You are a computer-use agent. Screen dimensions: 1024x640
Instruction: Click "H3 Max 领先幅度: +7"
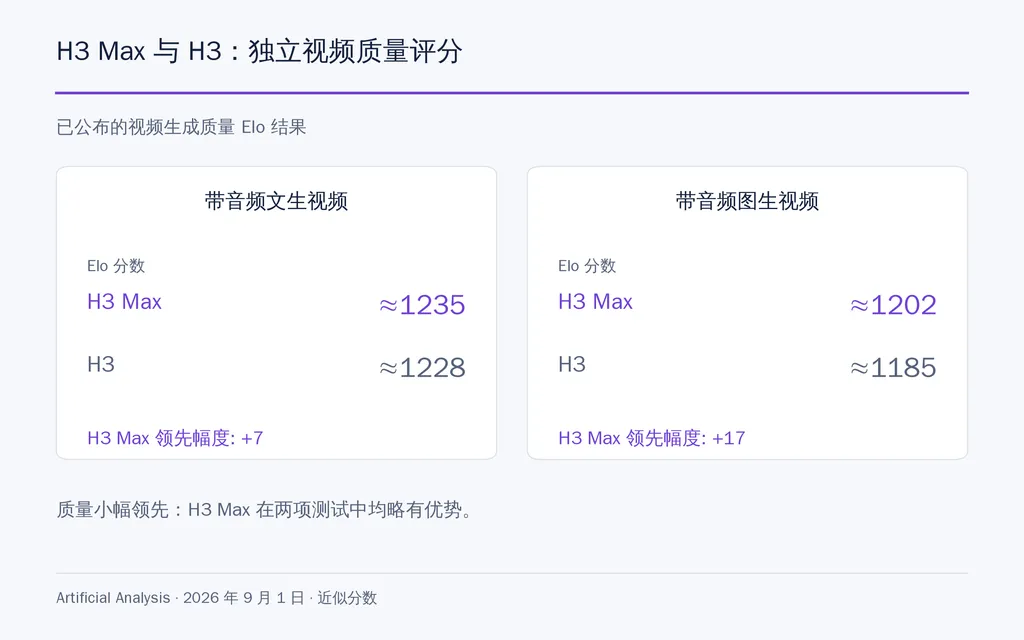pyautogui.click(x=175, y=438)
